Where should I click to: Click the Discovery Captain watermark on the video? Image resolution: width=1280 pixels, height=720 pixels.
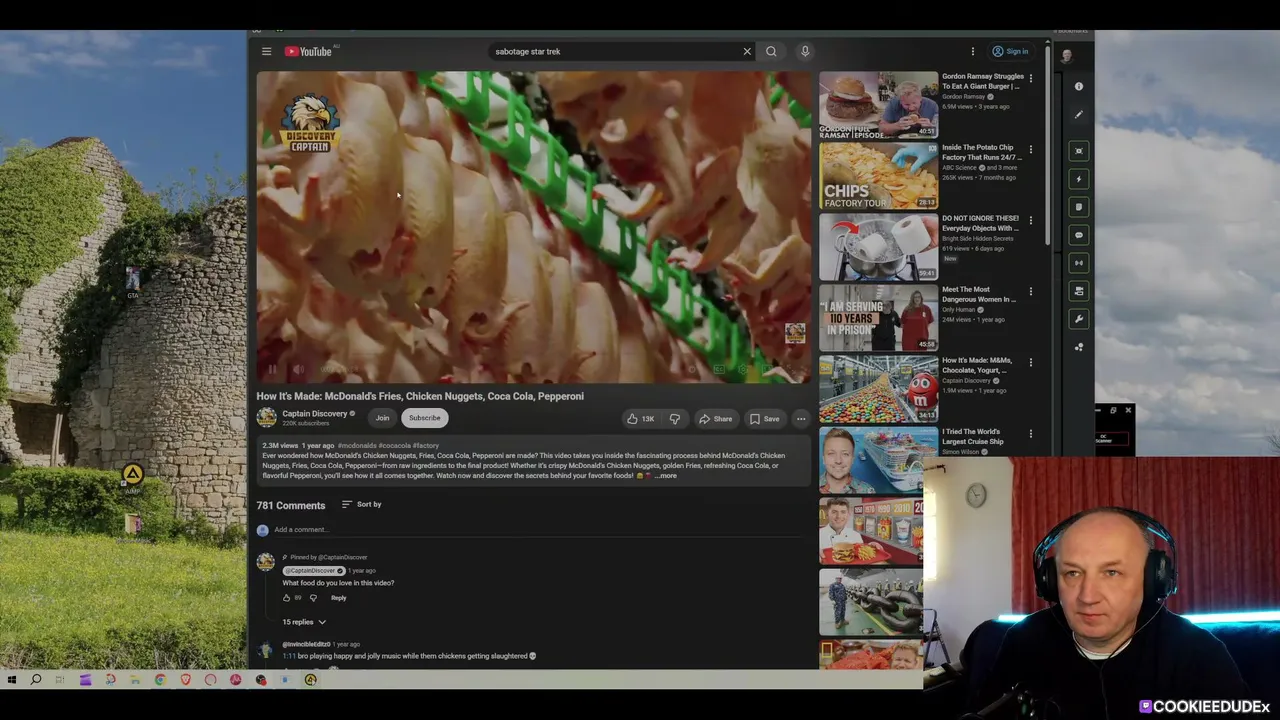pyautogui.click(x=309, y=123)
